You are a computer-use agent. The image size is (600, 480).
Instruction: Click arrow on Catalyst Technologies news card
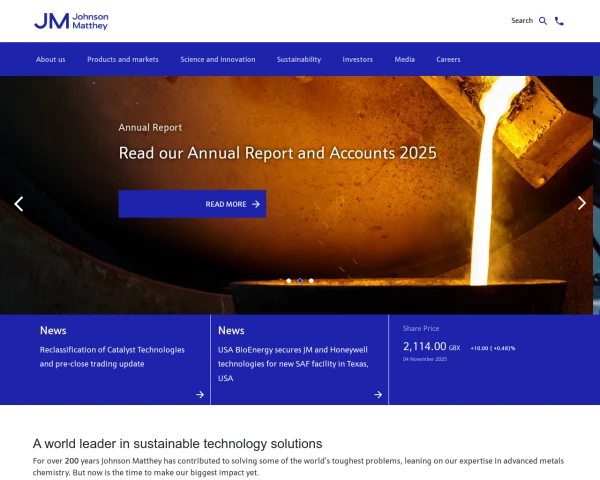200,394
